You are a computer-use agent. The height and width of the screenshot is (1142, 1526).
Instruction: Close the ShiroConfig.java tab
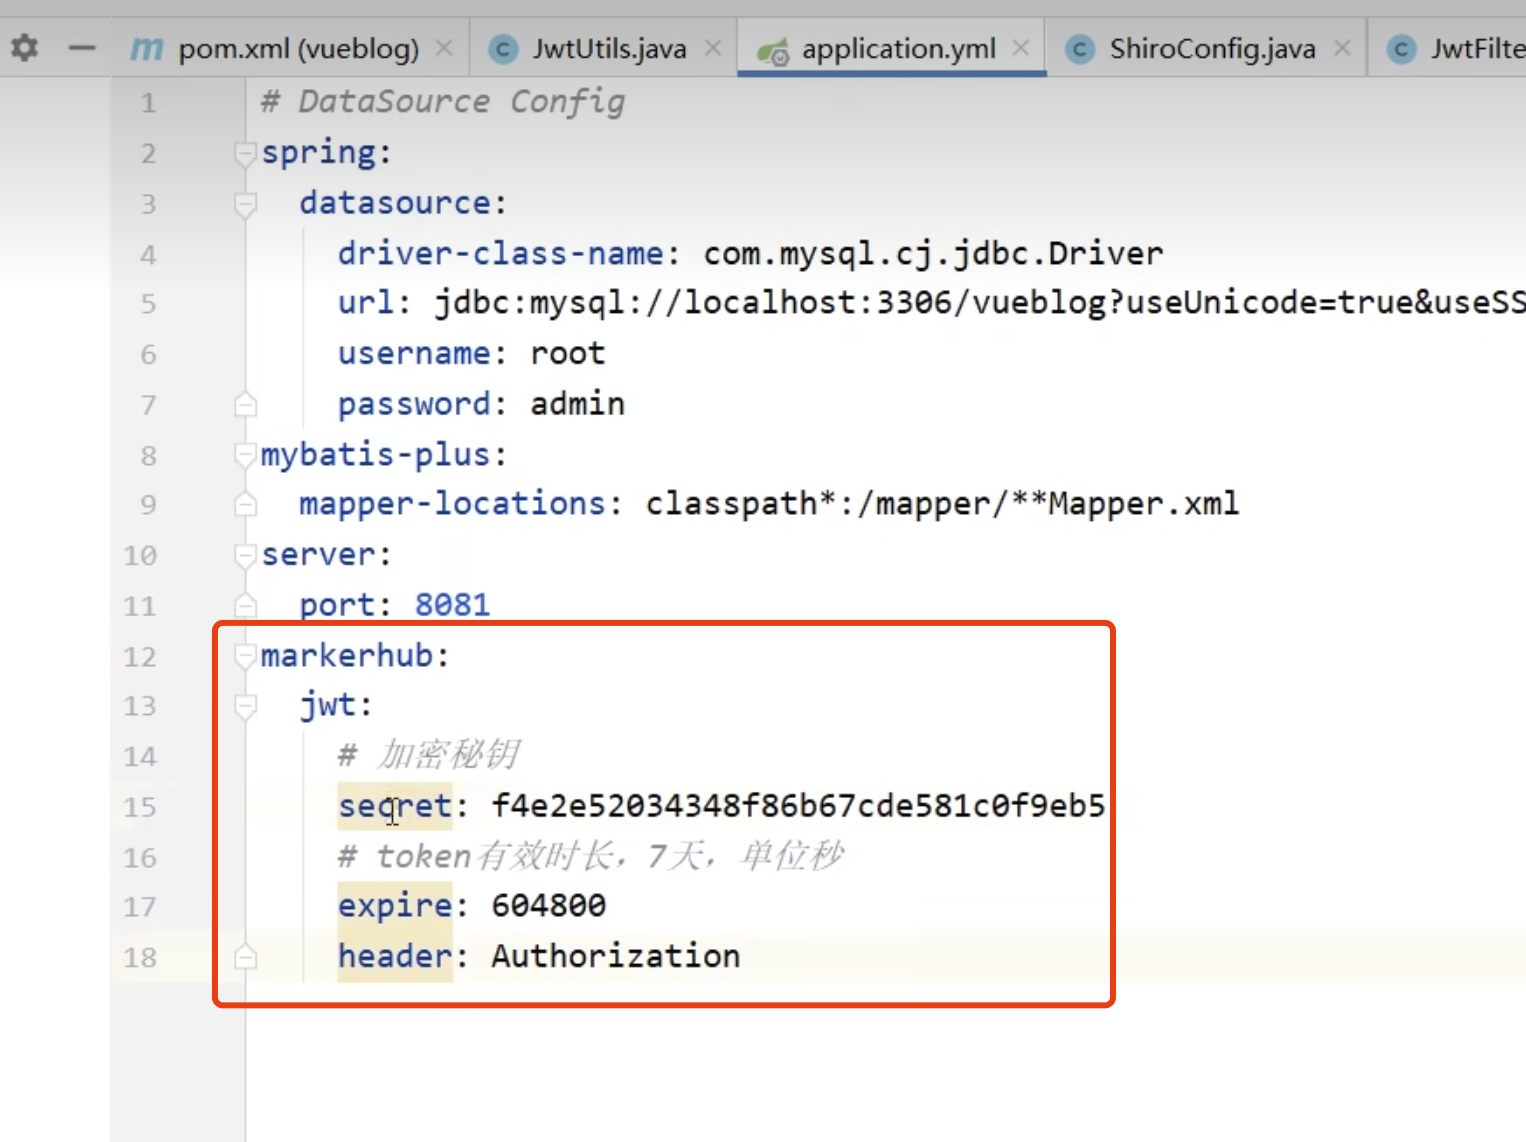point(1342,48)
